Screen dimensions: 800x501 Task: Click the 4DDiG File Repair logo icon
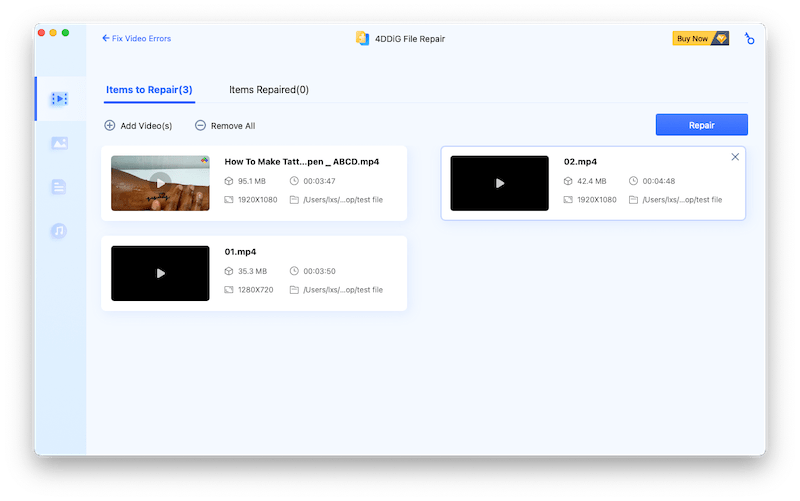click(x=362, y=38)
